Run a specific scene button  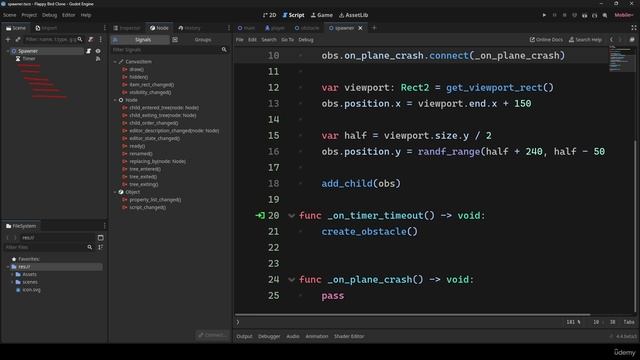coord(595,15)
